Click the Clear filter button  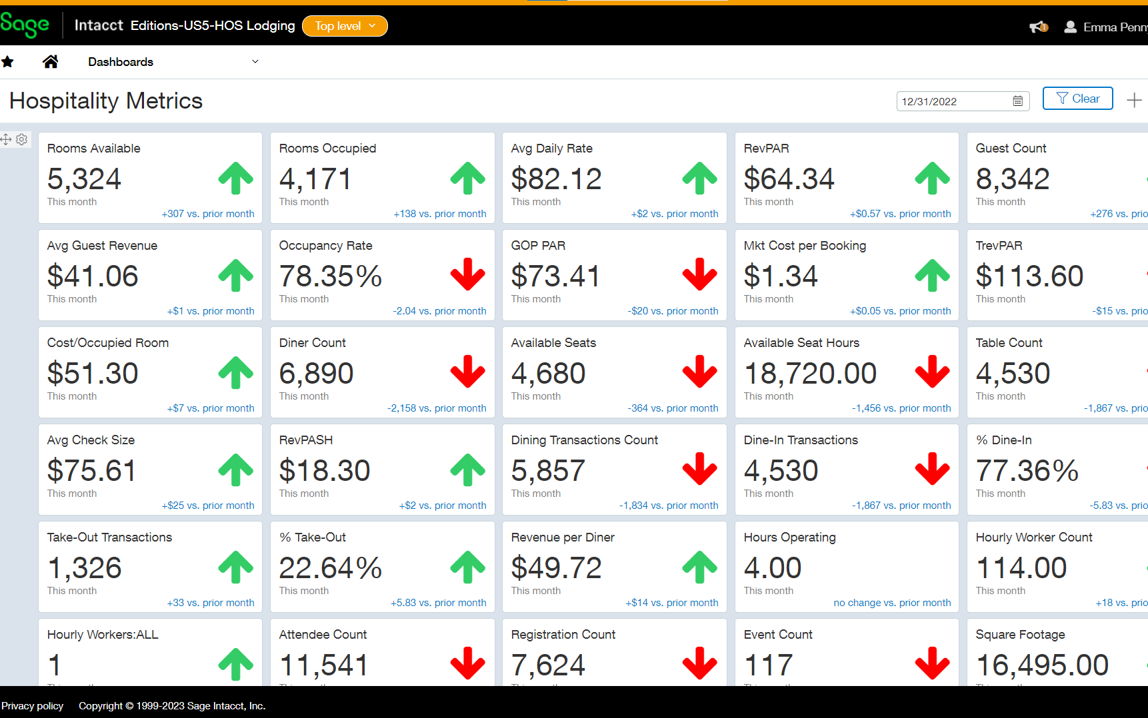point(1078,98)
